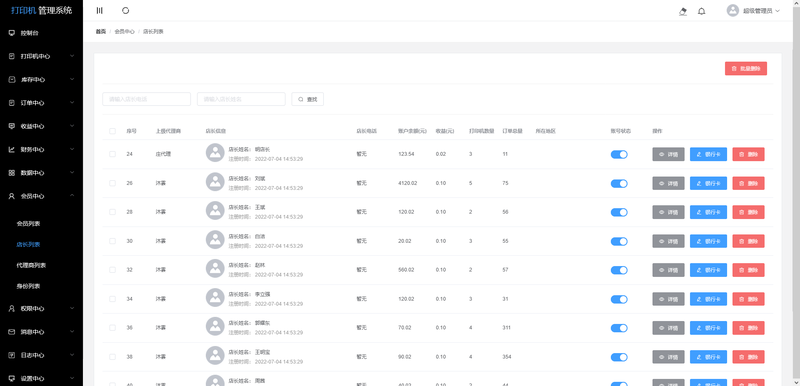
Task: Open 会员列表 submenu item
Action: coord(29,223)
